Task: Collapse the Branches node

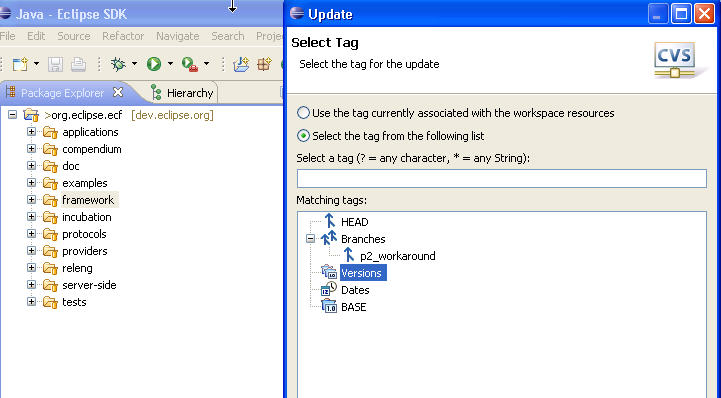Action: (x=311, y=239)
